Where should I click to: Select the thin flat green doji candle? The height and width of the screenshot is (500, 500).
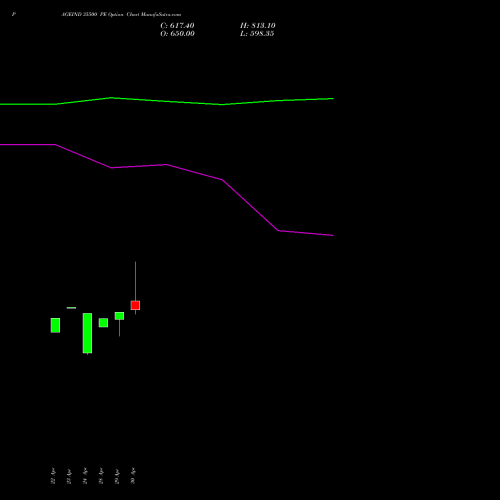pyautogui.click(x=71, y=308)
